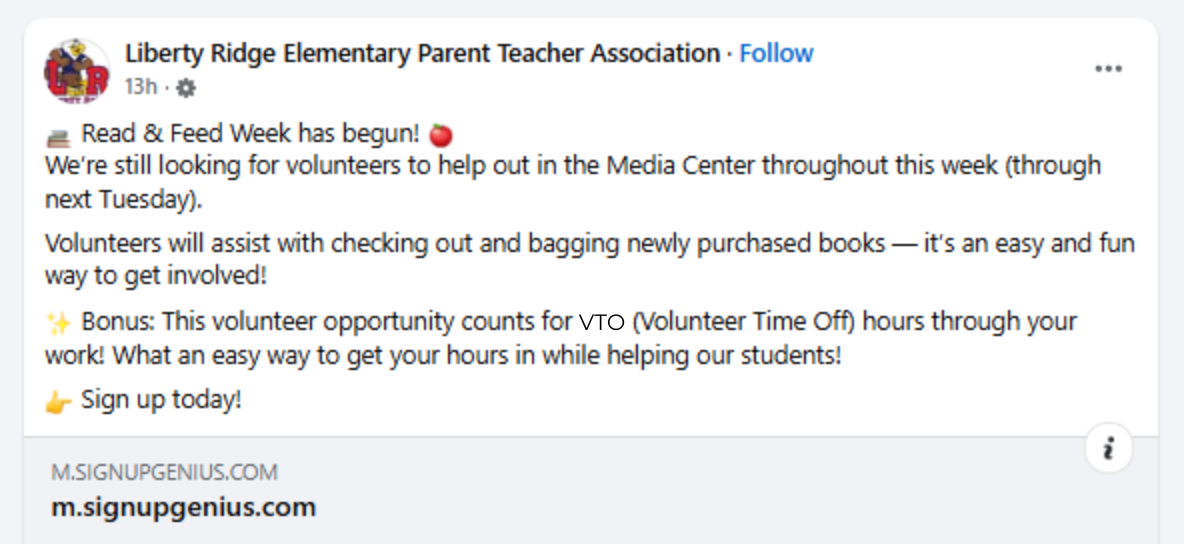Click the gear audience icon beside timestamp

tap(186, 88)
